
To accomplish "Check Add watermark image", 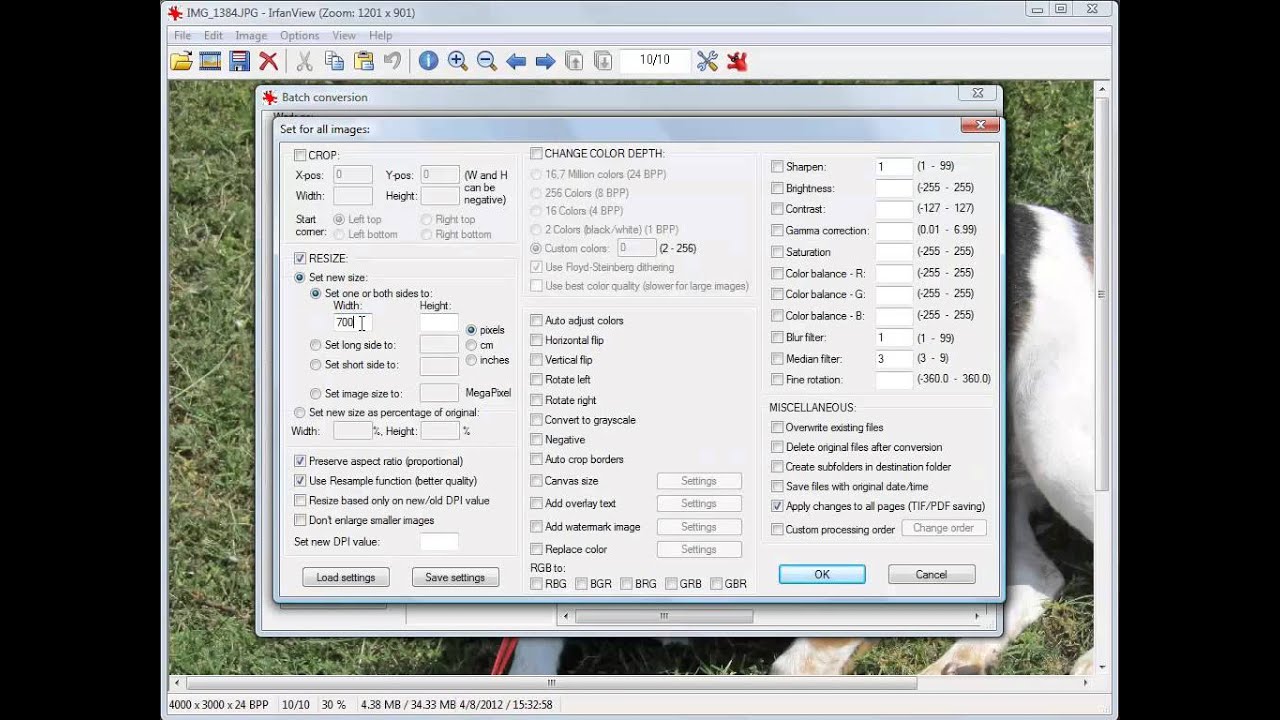I will (x=536, y=527).
